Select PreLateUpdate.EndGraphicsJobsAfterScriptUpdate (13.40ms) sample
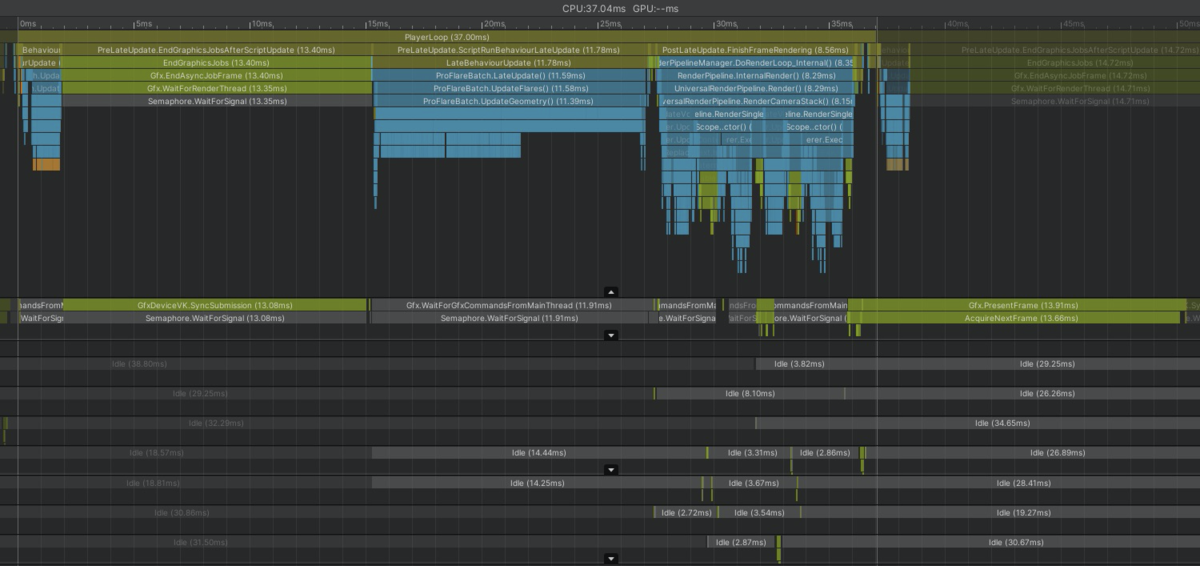 point(216,50)
